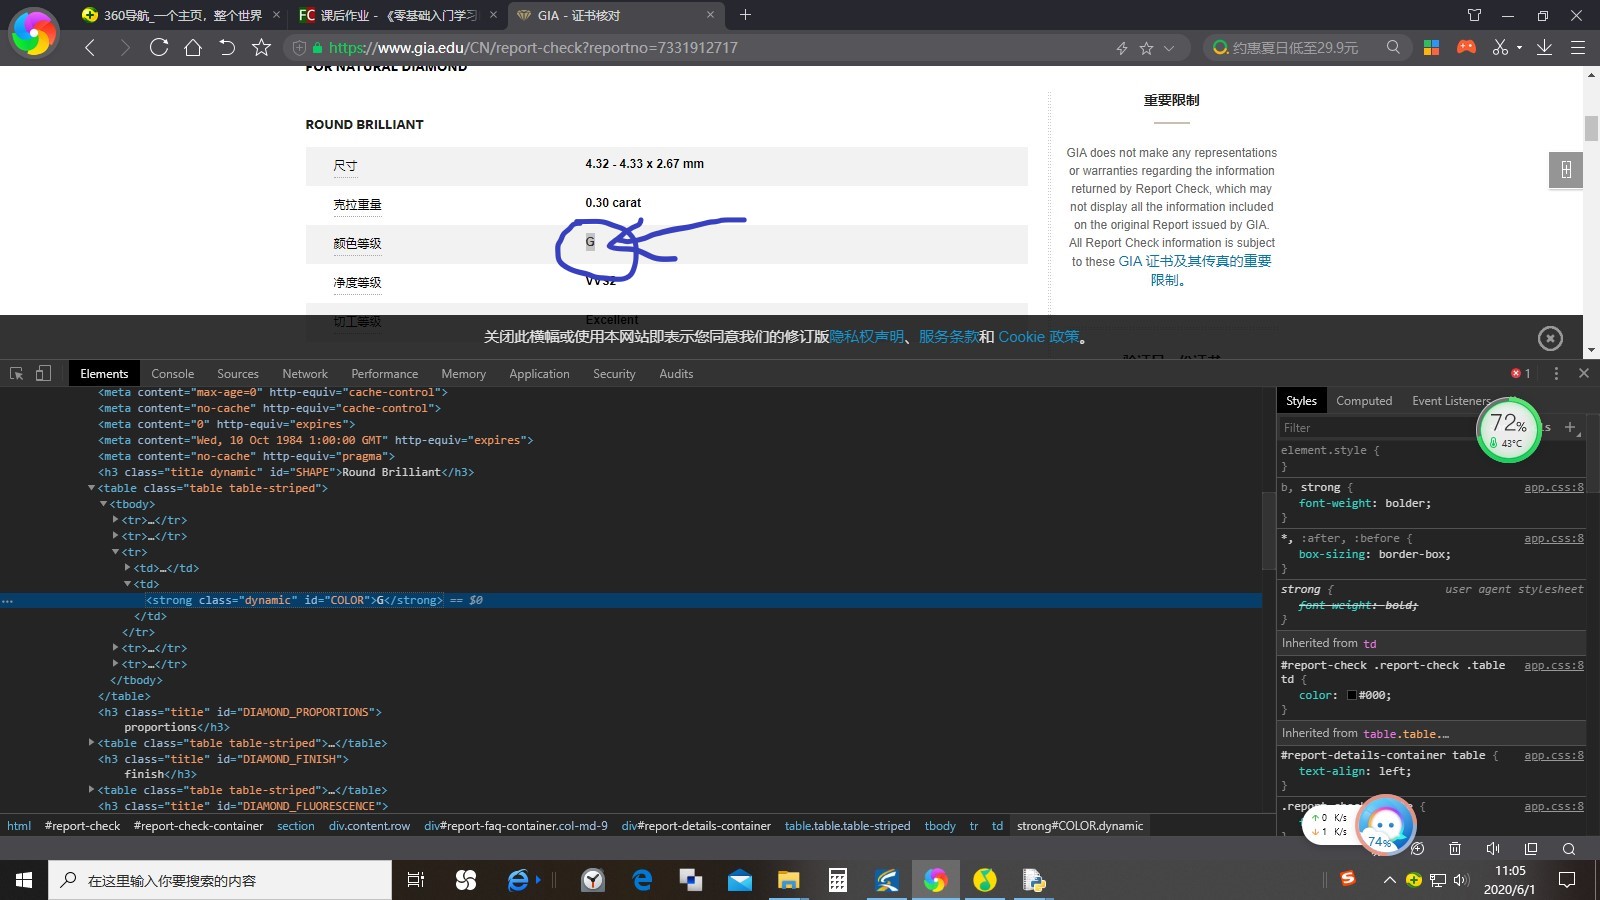1600x900 pixels.
Task: Open the Cookie 政策 link
Action: point(1038,337)
